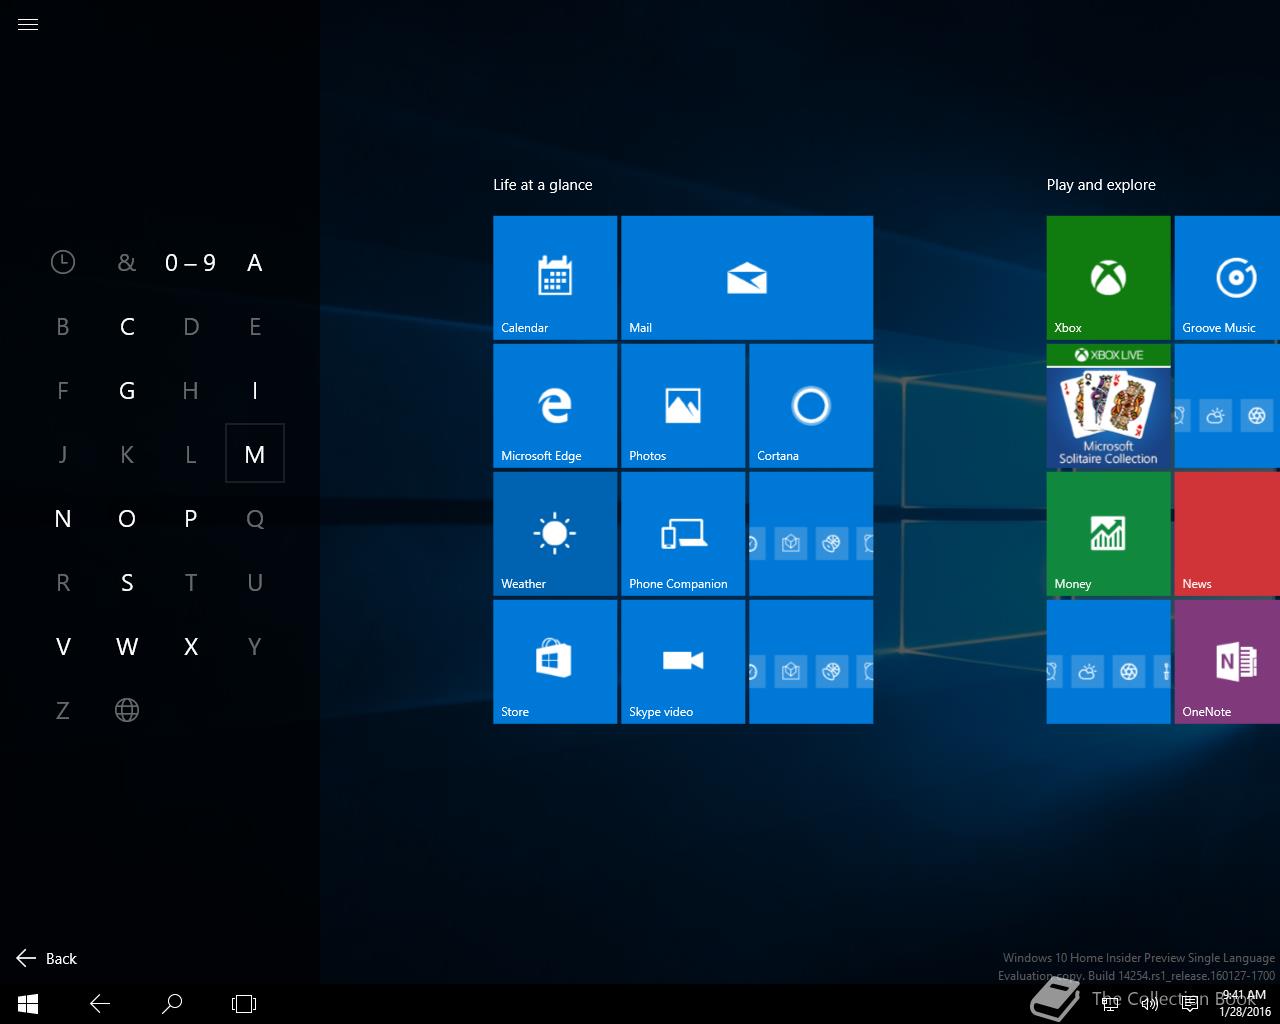Open Microsoft Solitaire Collection tile
The height and width of the screenshot is (1024, 1280).
click(1108, 406)
